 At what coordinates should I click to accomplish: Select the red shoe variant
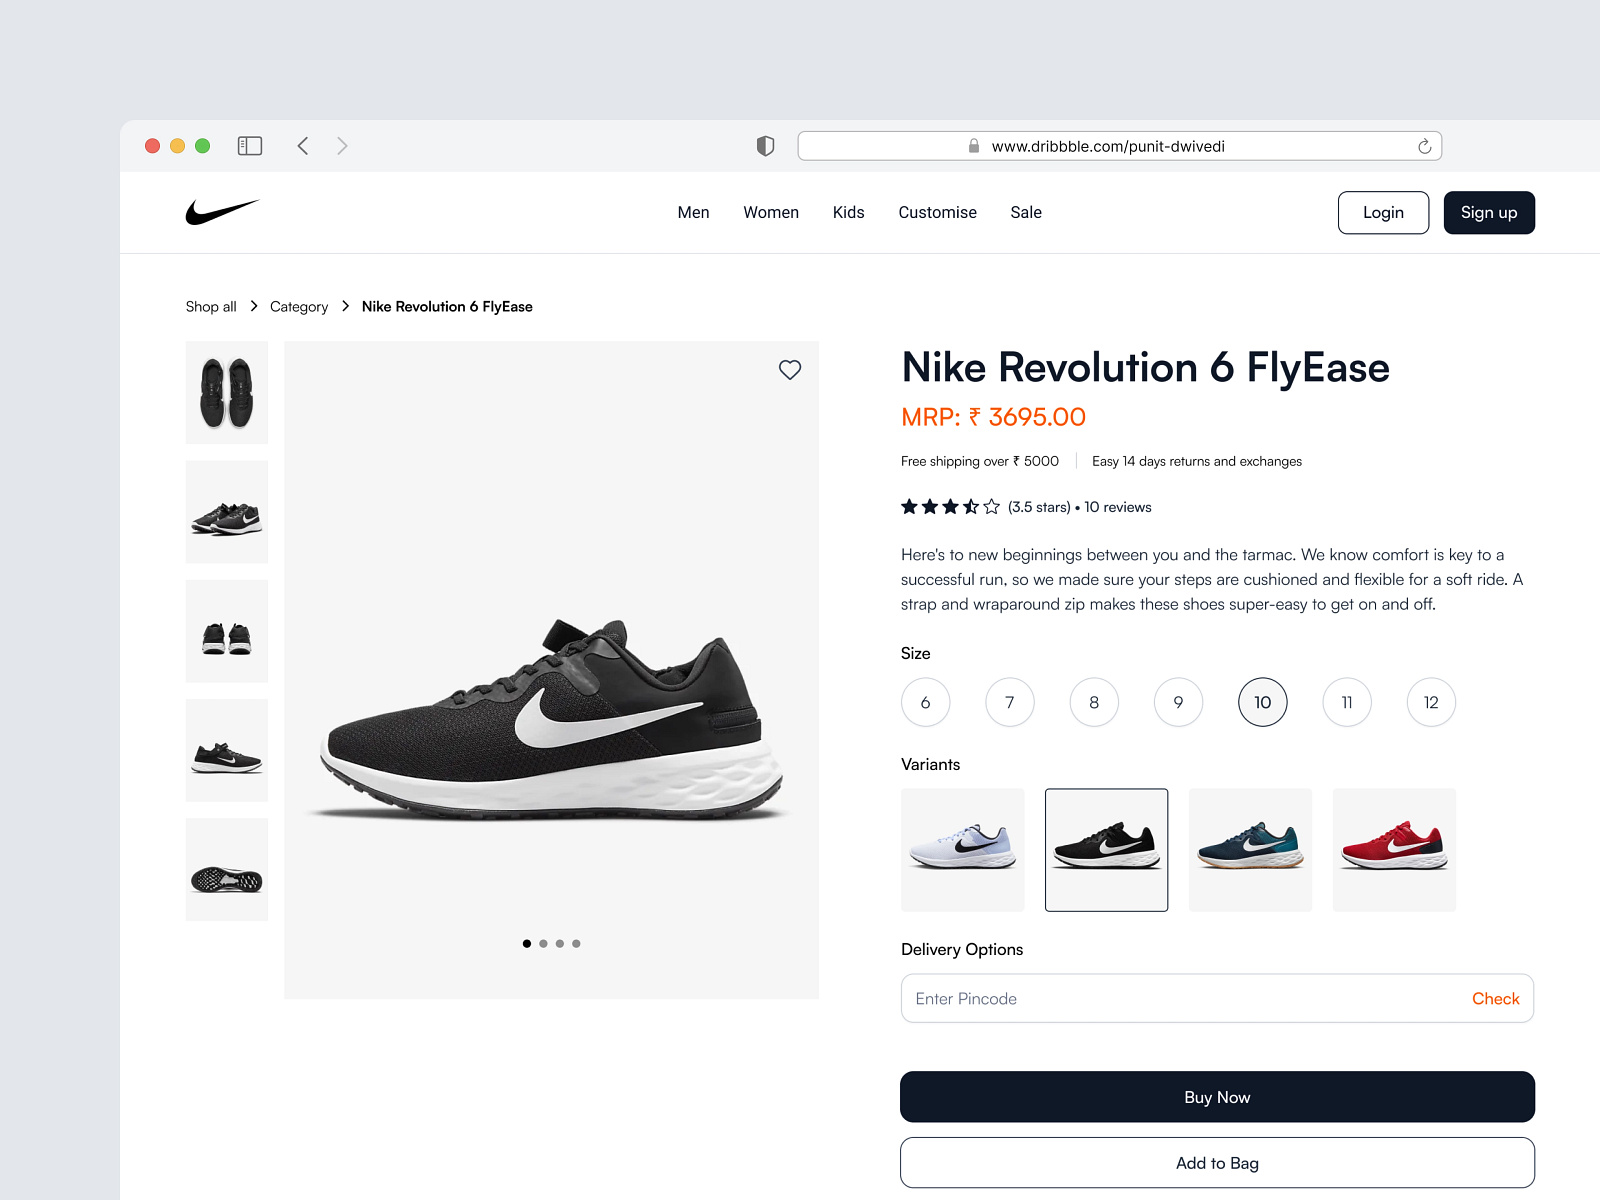(x=1393, y=850)
